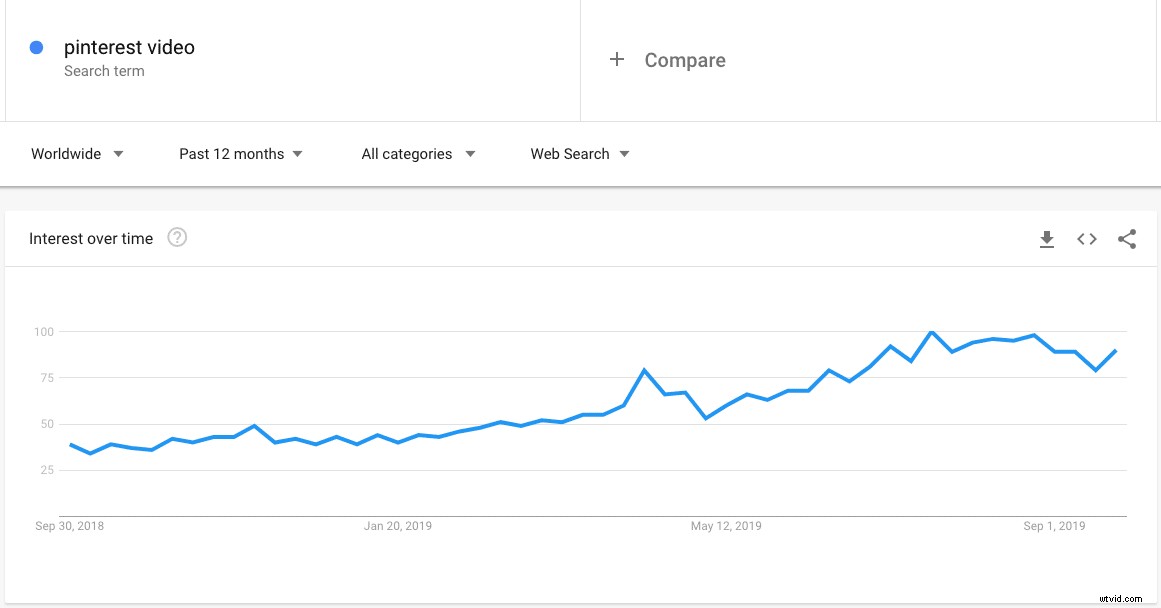The height and width of the screenshot is (608, 1161).
Task: Open the embed code icon
Action: (1086, 239)
